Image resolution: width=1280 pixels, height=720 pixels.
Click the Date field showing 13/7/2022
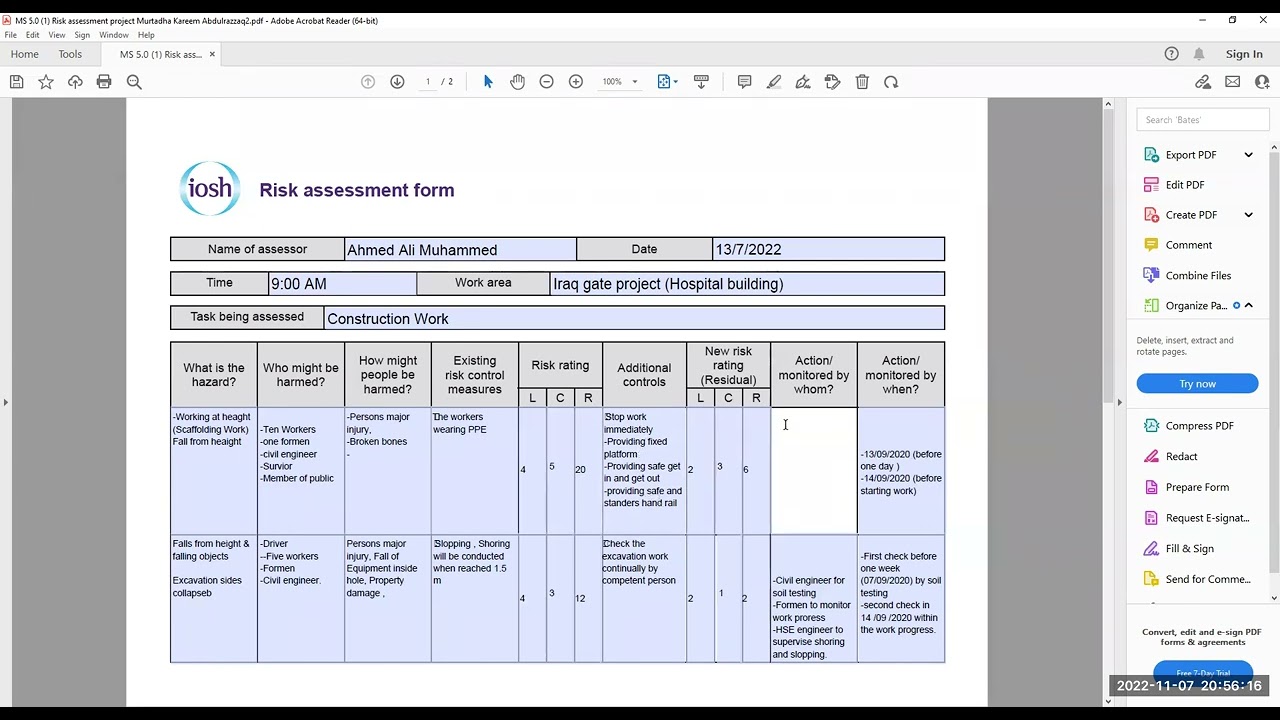(x=828, y=250)
